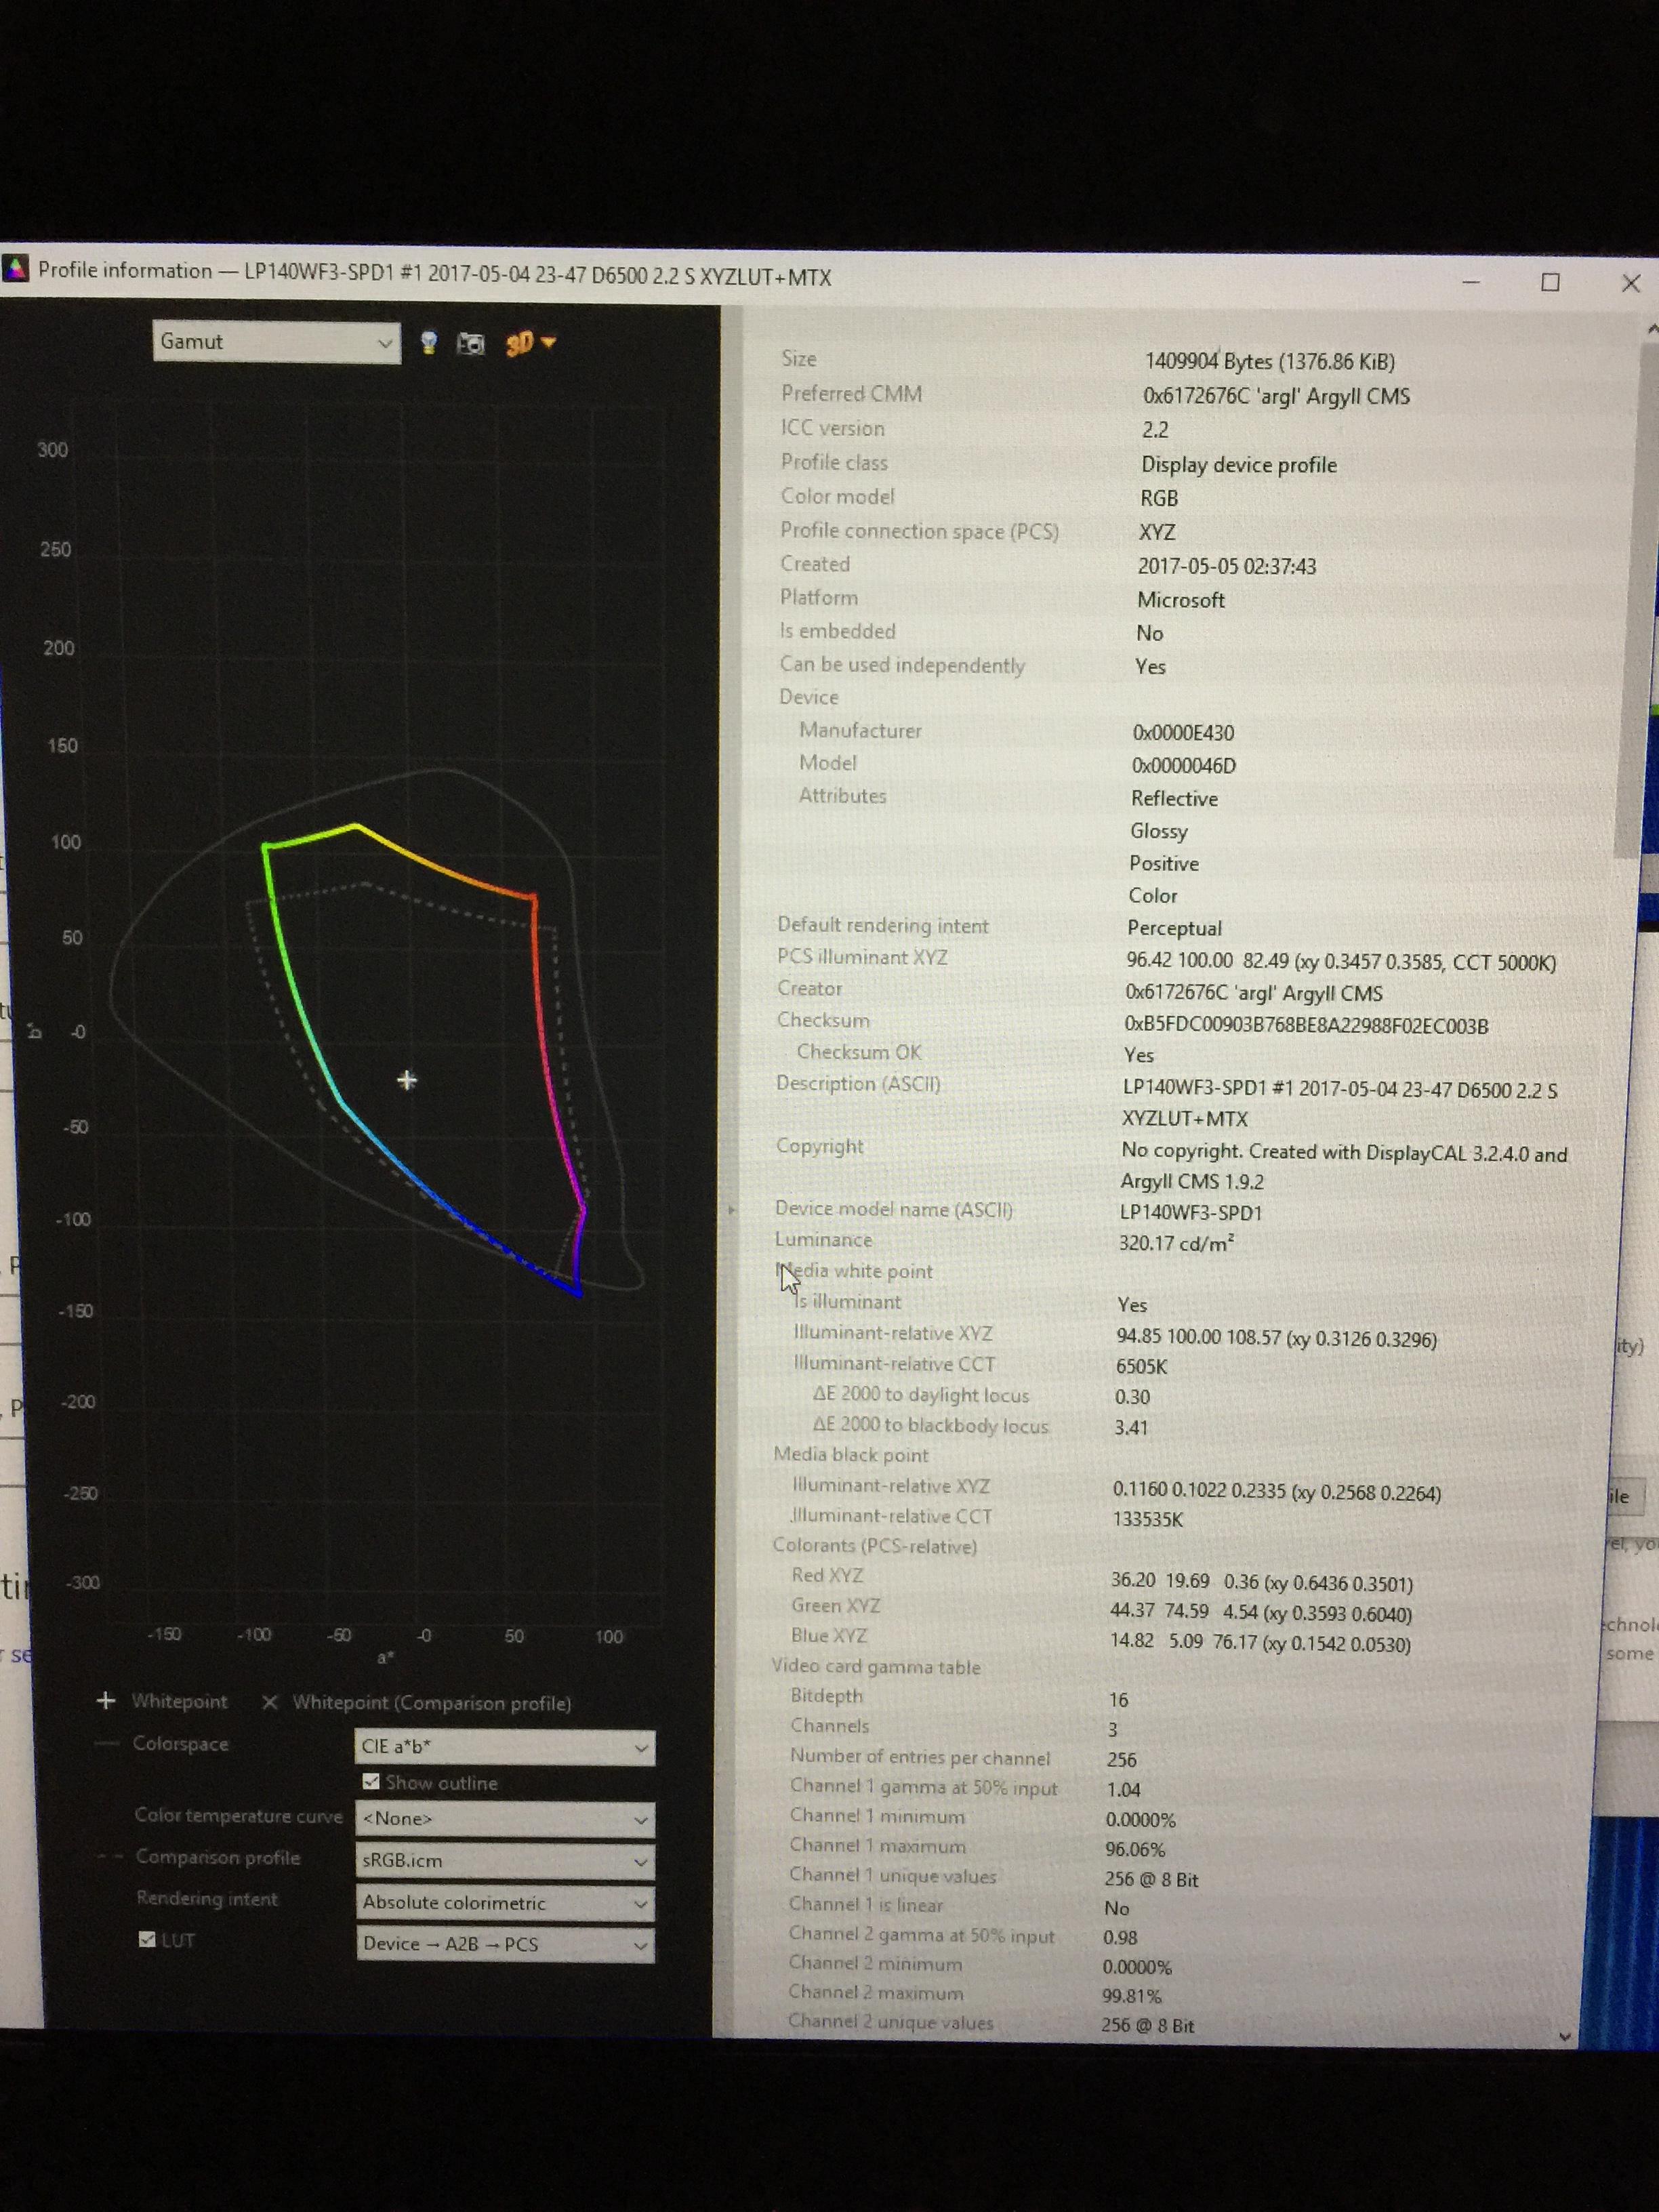This screenshot has height=2212, width=1659.
Task: Click the Platform value Microsoft
Action: [1181, 601]
